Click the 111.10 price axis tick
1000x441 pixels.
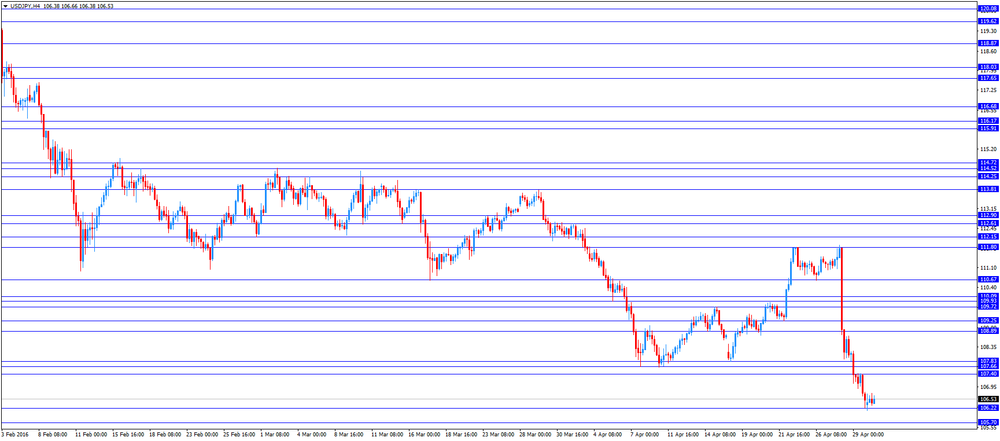(x=988, y=268)
